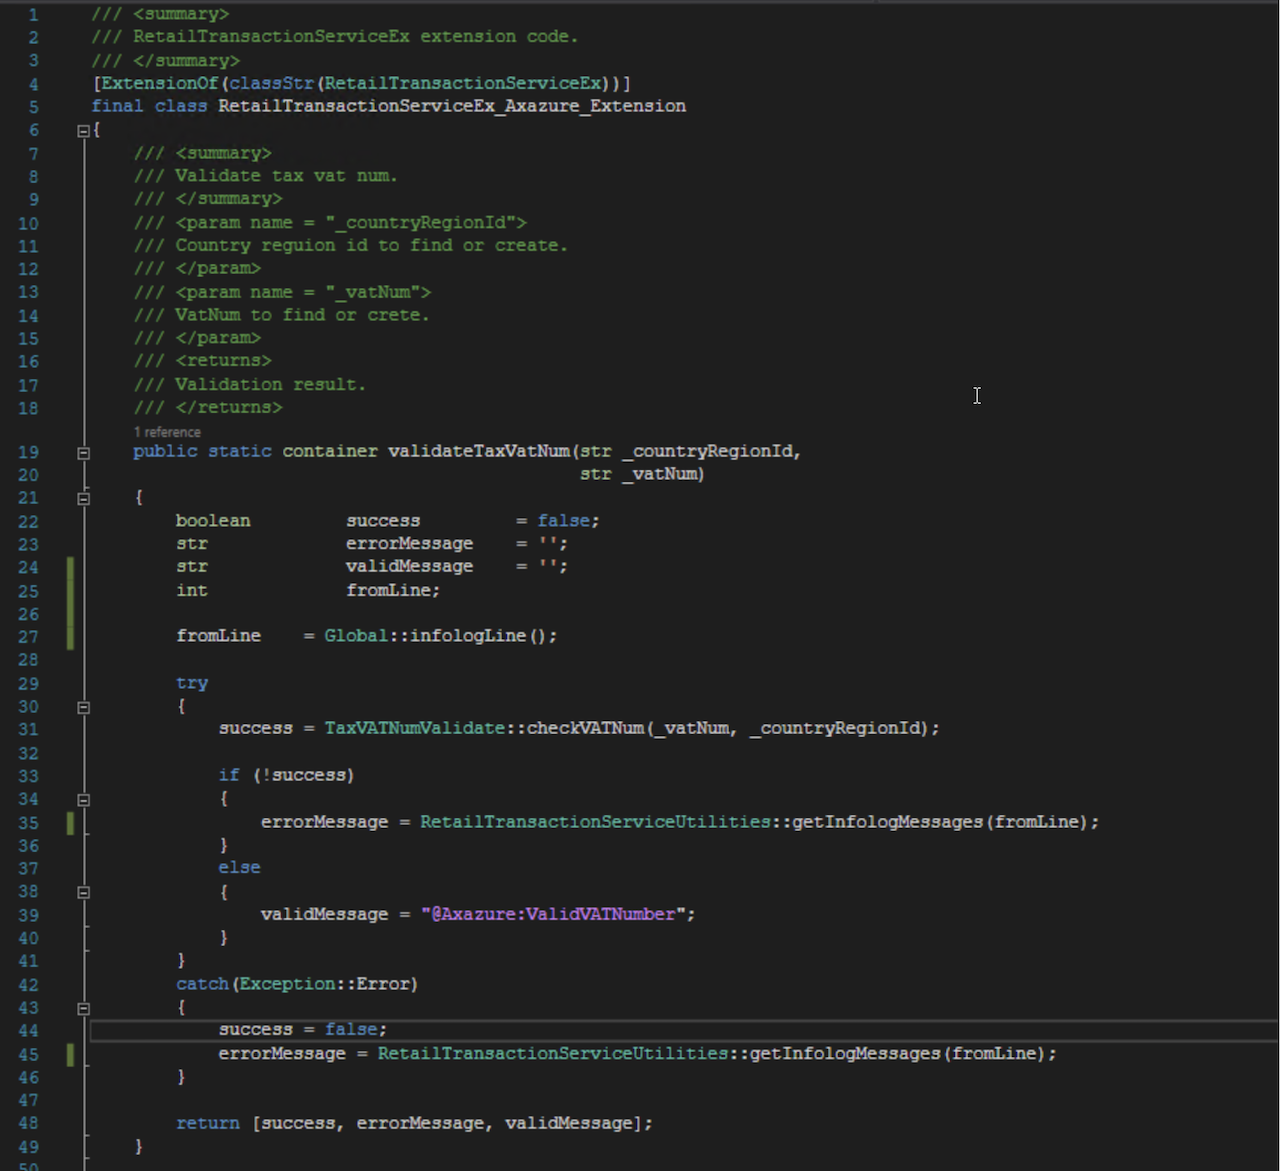
Task: Click getInfologMessages call on line 35
Action: click(x=888, y=822)
